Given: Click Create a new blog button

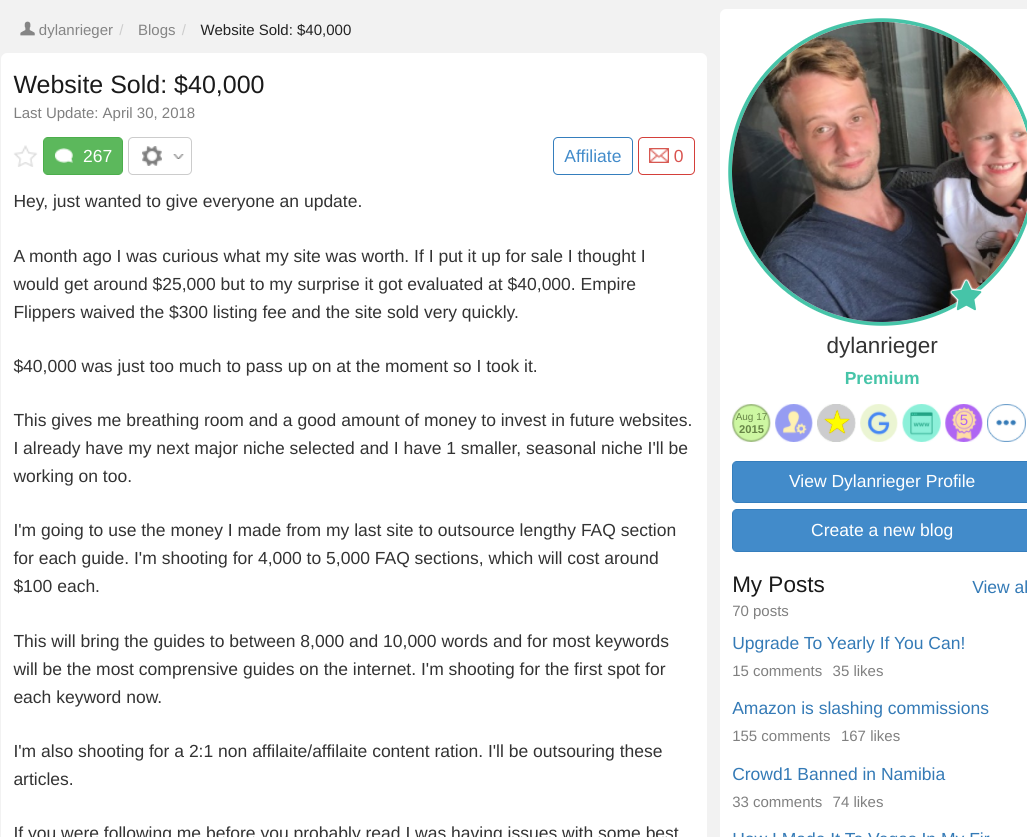Looking at the screenshot, I should [x=882, y=530].
